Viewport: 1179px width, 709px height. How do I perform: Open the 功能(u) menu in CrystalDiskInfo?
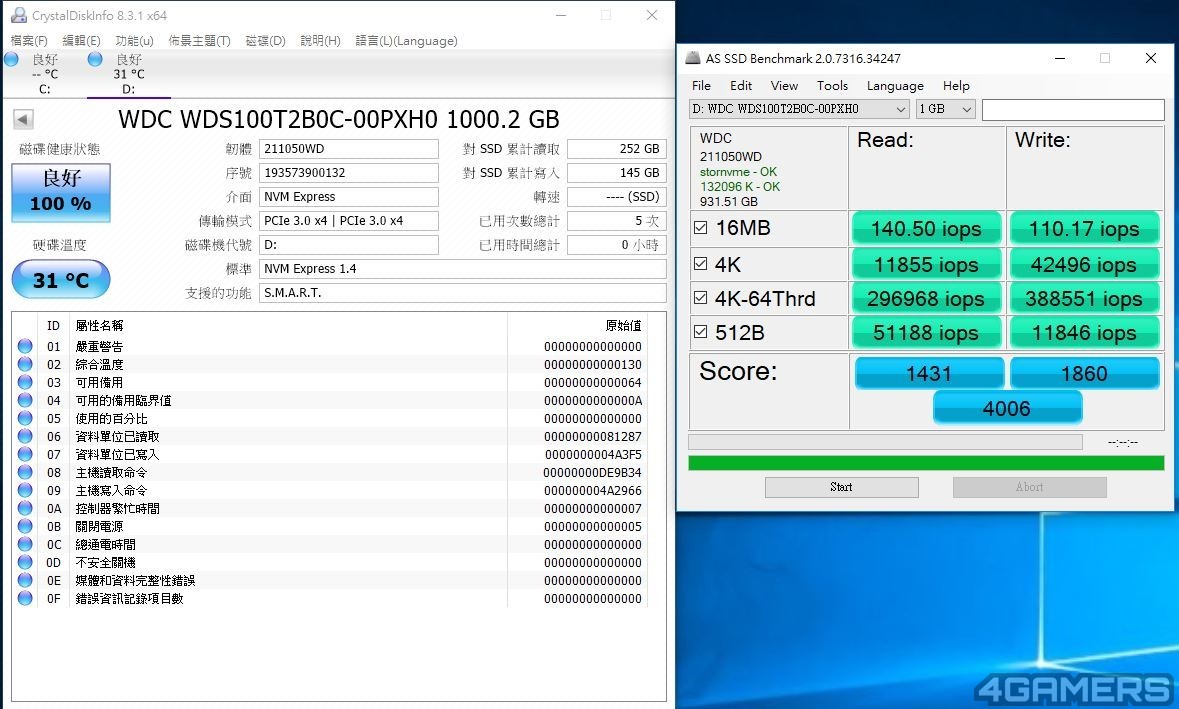coord(135,41)
